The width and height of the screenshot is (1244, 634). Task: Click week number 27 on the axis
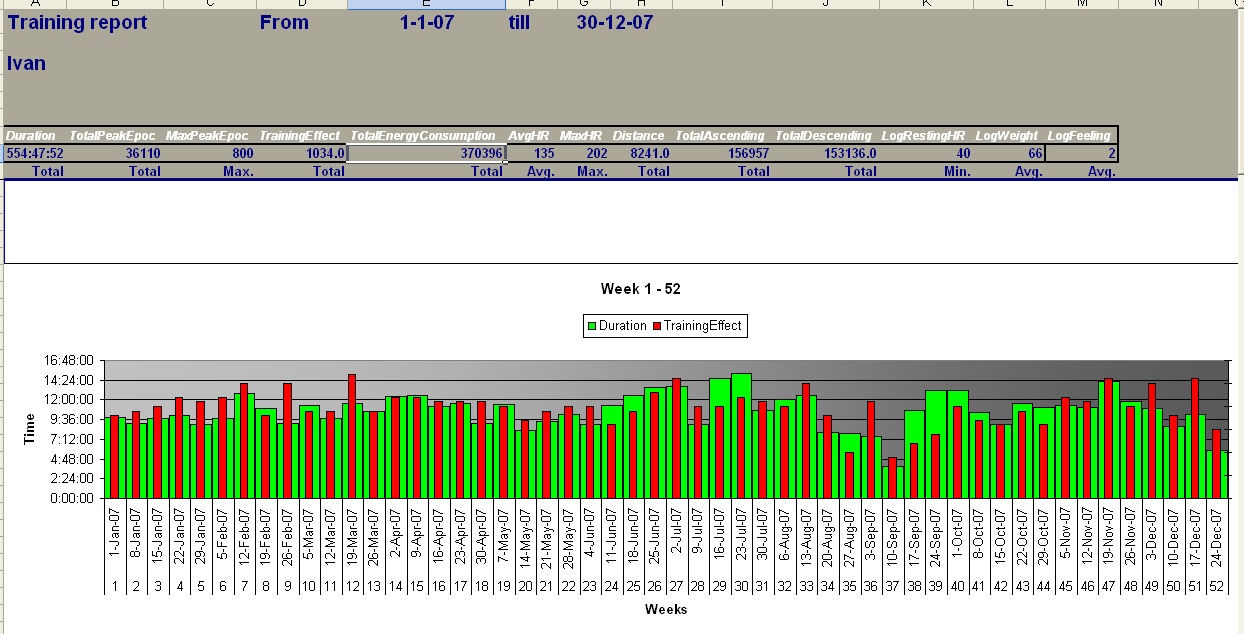point(676,586)
